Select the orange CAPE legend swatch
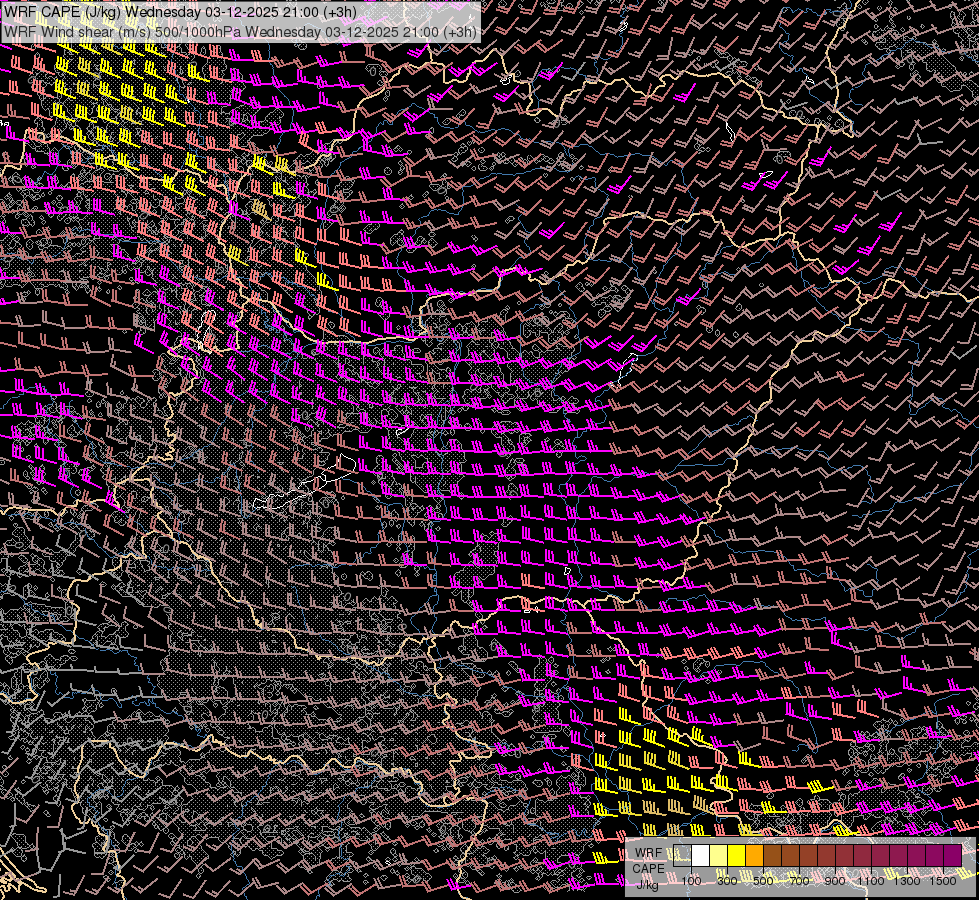Viewport: 979px width, 900px height. [x=755, y=855]
